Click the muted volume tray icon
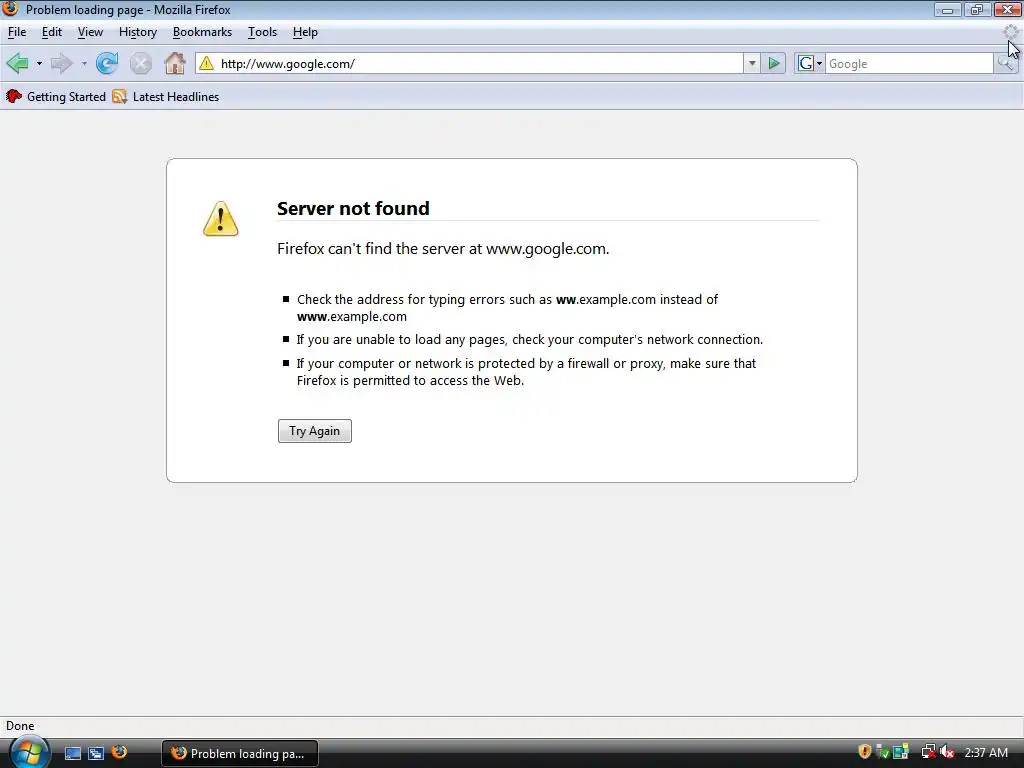The height and width of the screenshot is (768, 1024). 948,752
